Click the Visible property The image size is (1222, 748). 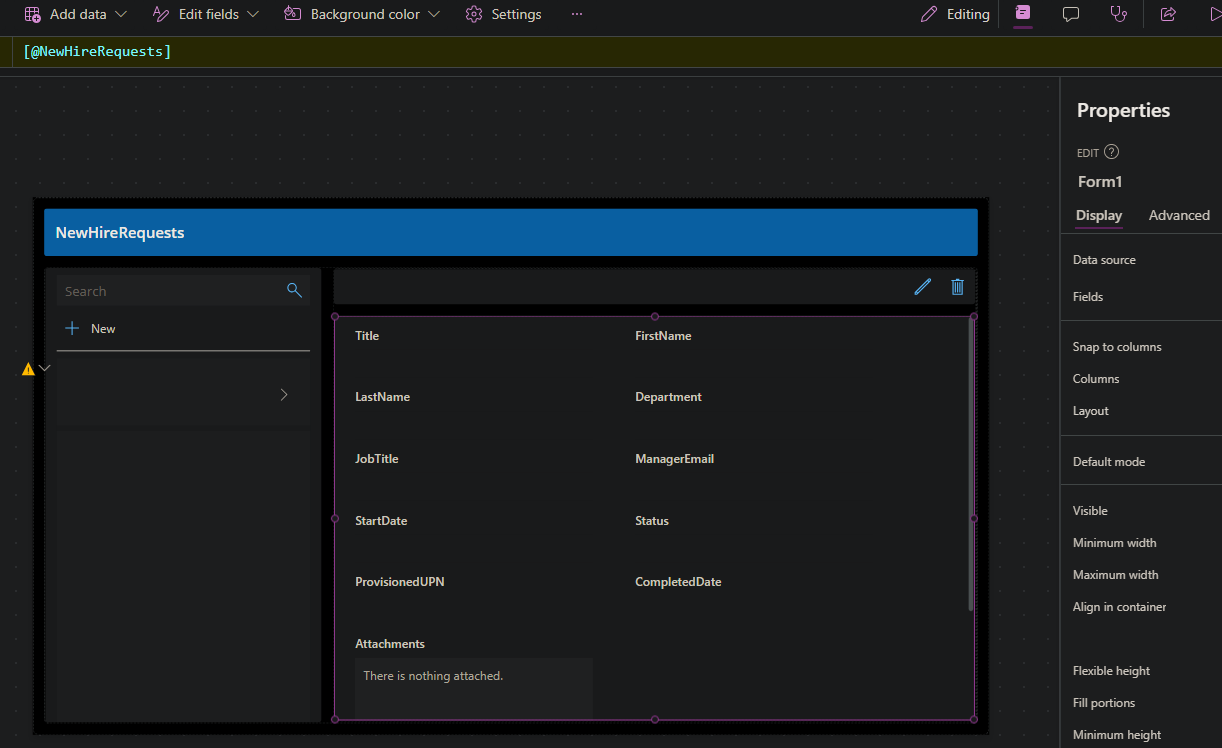(x=1090, y=511)
